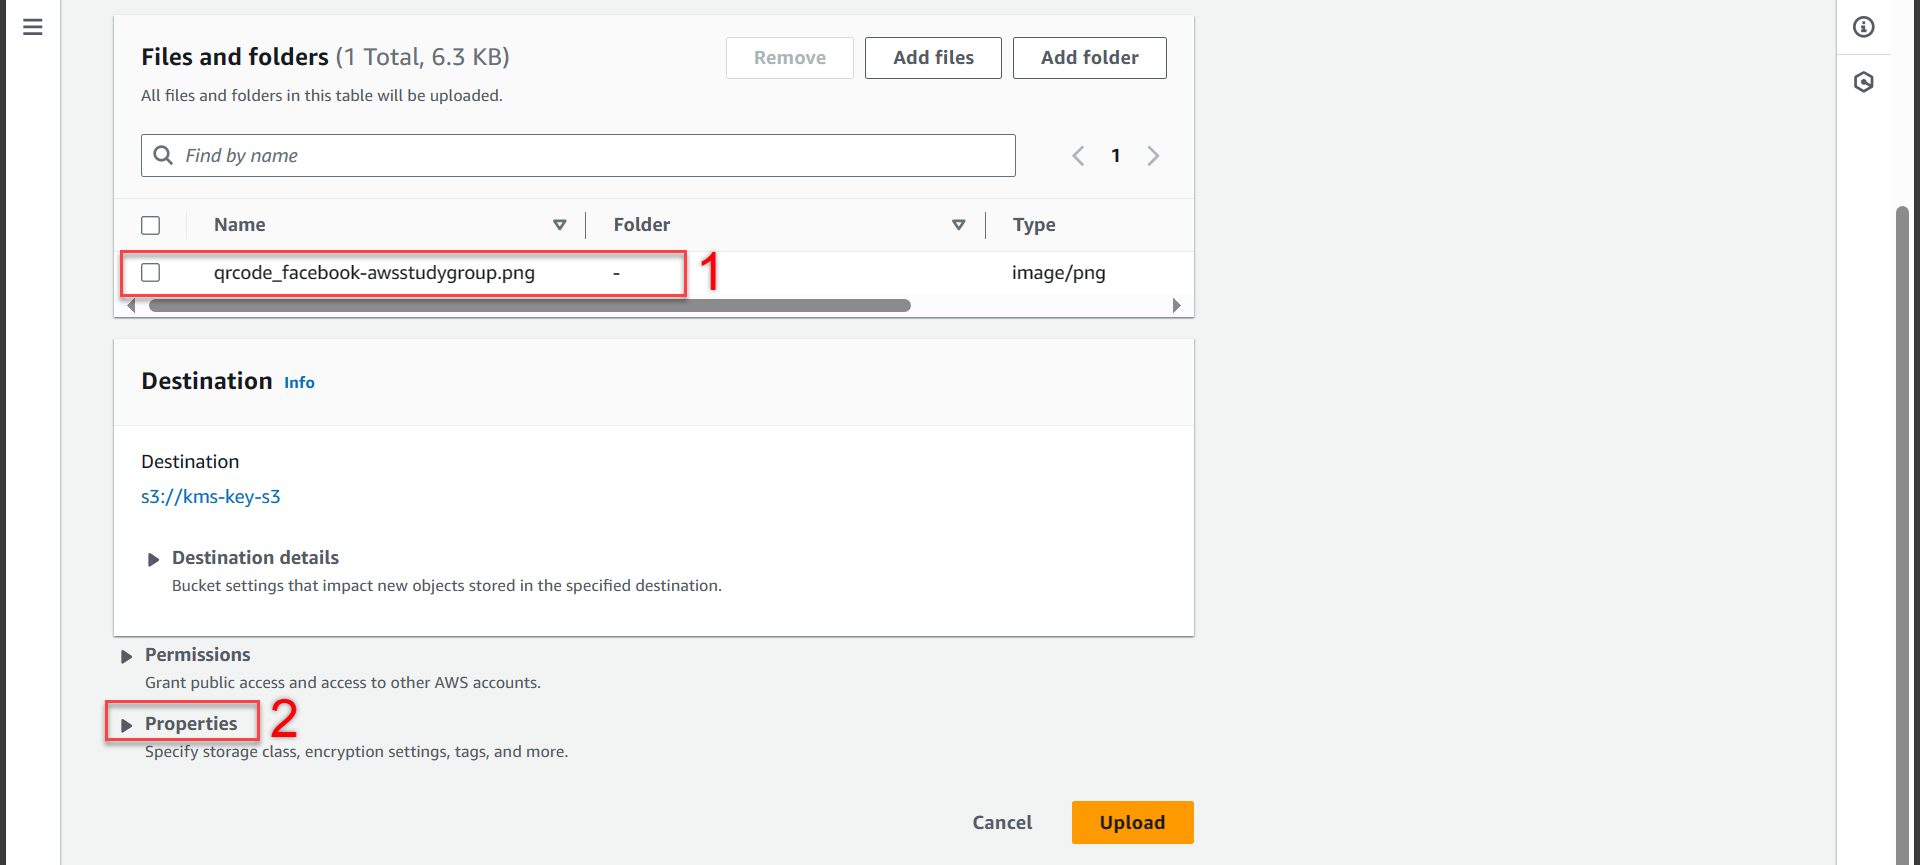
Task: Toggle the select-all files checkbox
Action: tap(151, 225)
